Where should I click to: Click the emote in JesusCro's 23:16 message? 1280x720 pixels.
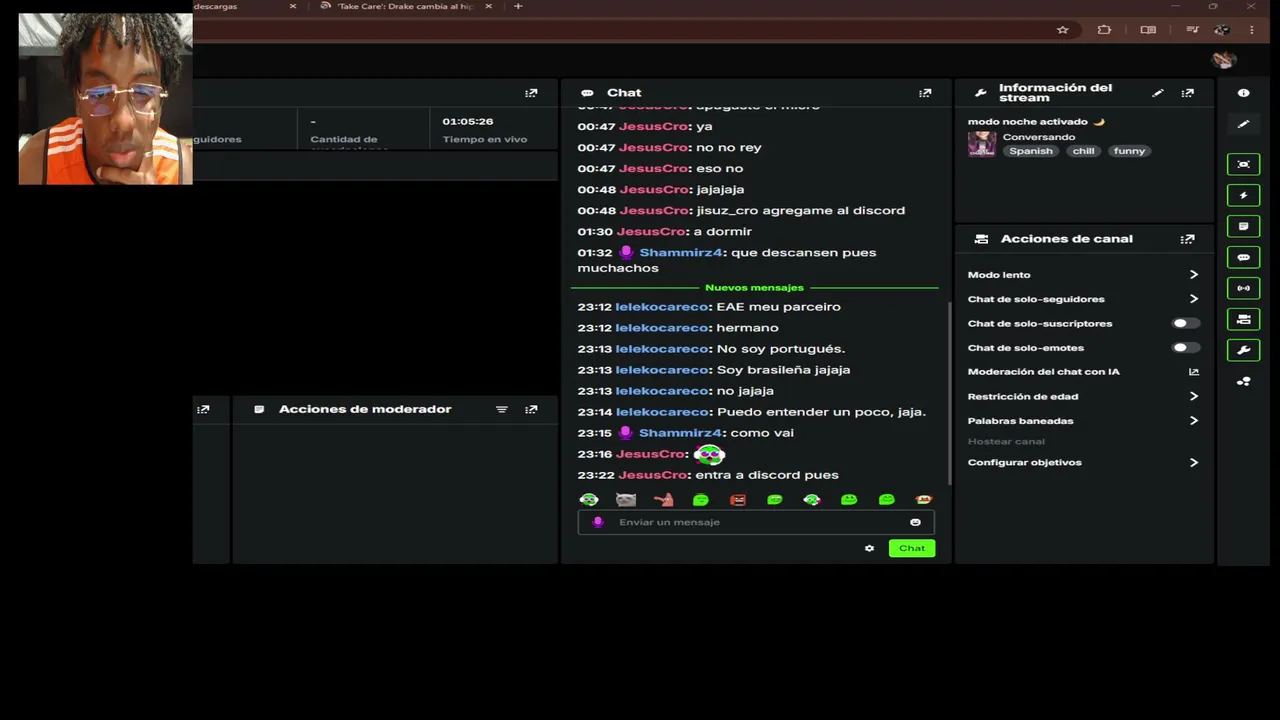click(709, 455)
